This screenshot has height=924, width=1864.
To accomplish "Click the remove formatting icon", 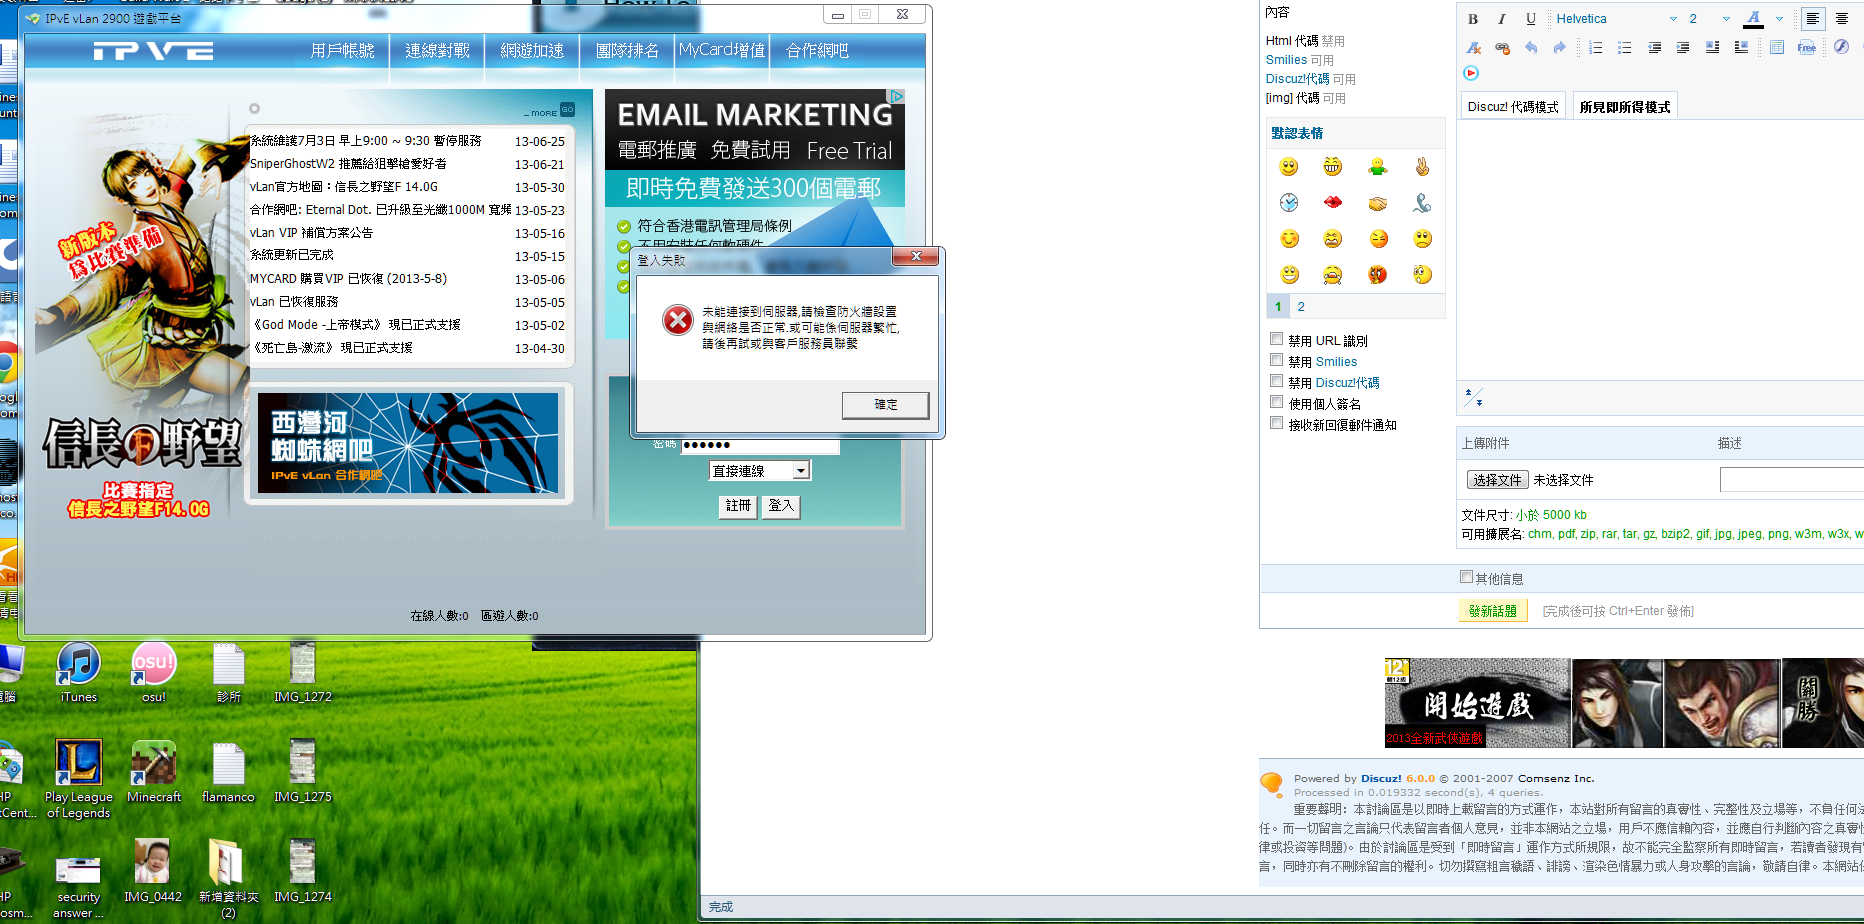I will tap(1473, 47).
